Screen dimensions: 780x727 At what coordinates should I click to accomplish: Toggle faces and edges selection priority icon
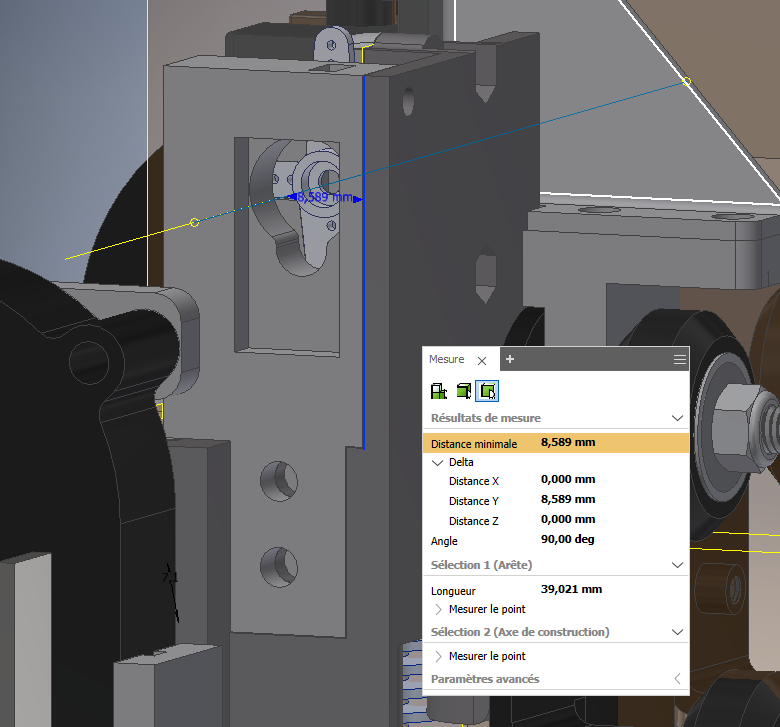tap(487, 391)
